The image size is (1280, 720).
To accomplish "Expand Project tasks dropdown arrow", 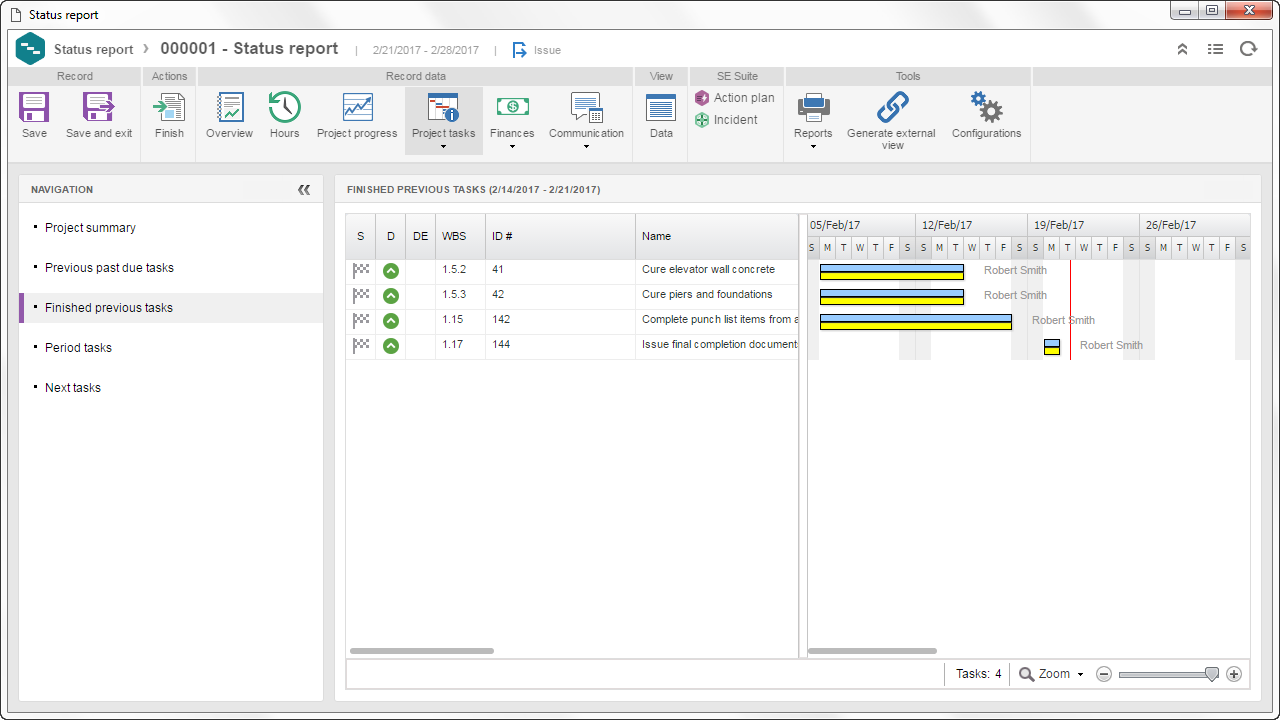I will (443, 147).
